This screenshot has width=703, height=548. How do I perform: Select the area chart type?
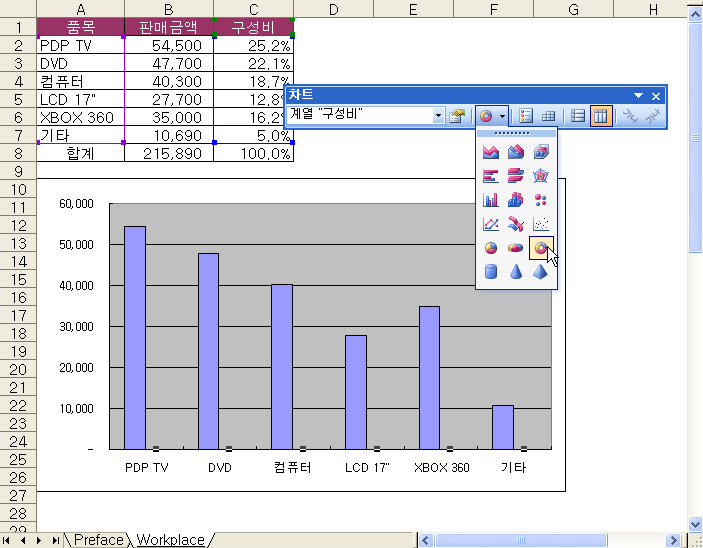pyautogui.click(x=491, y=152)
